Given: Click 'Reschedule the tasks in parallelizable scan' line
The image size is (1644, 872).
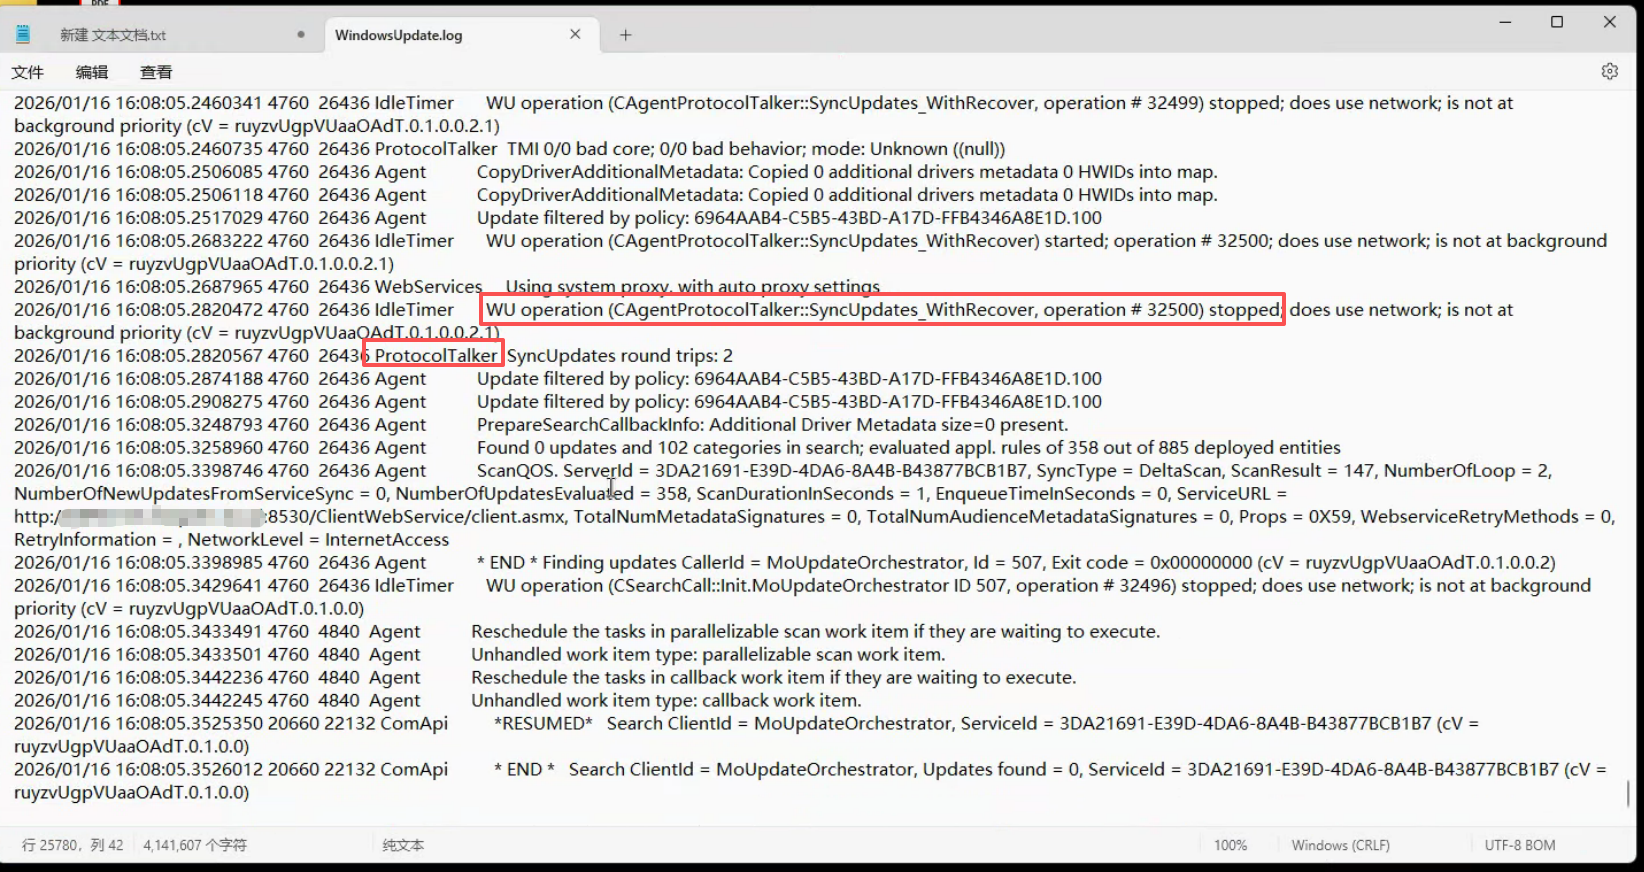Looking at the screenshot, I should [x=816, y=632].
